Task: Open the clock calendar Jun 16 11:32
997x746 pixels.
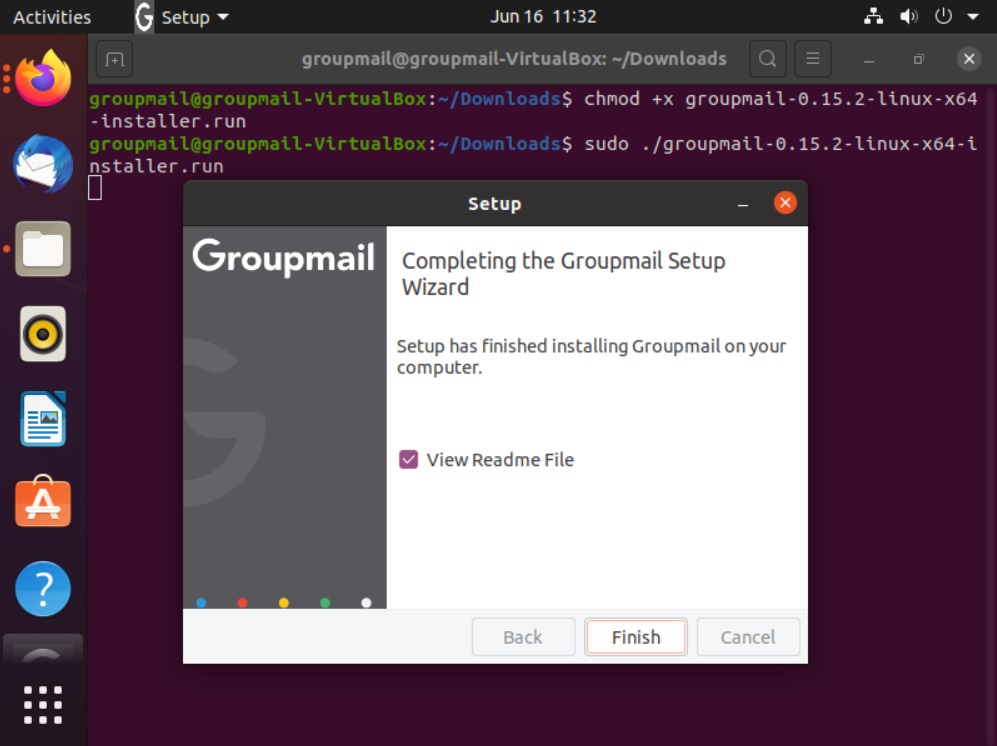Action: point(543,17)
